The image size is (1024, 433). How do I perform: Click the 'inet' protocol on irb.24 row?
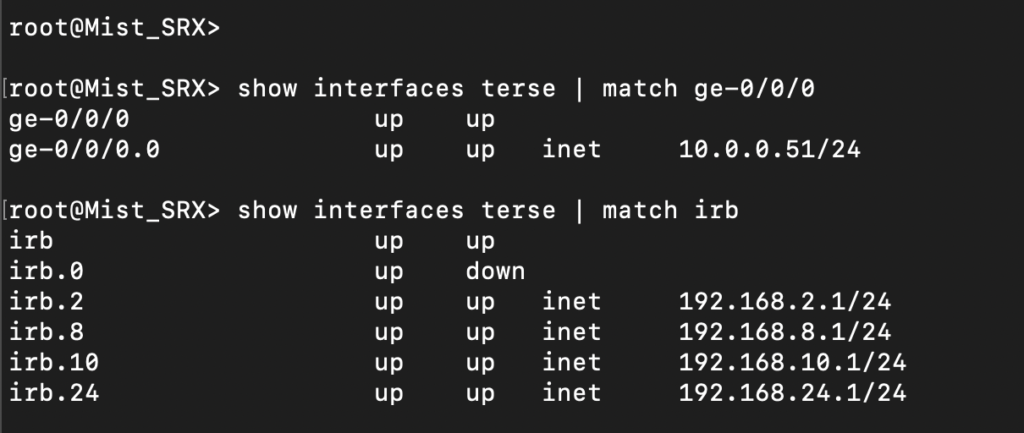click(x=571, y=392)
